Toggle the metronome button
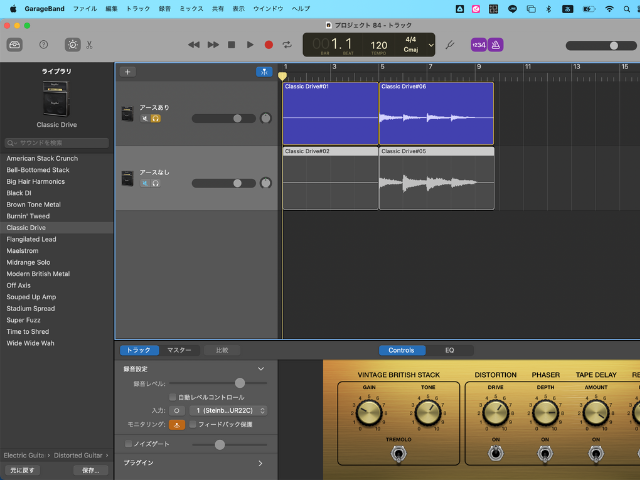 496,44
